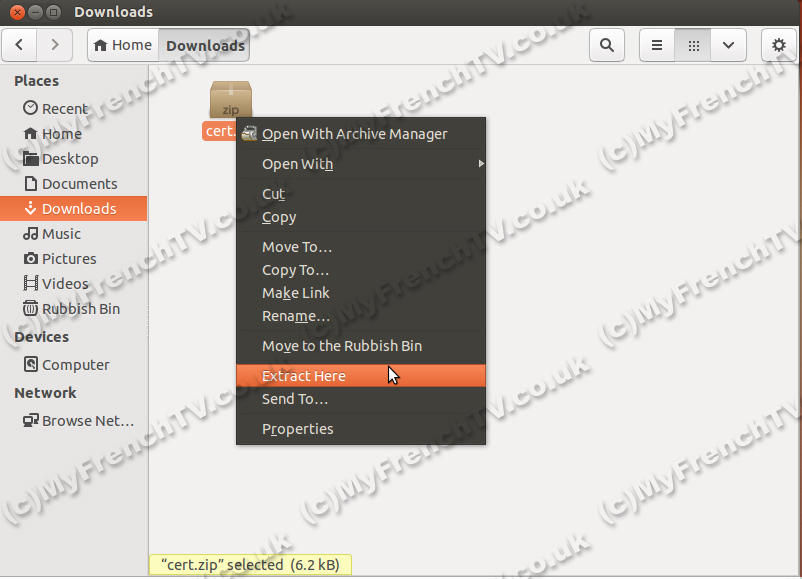Select the cert.zip archive file icon
802x579 pixels.
coord(230,101)
